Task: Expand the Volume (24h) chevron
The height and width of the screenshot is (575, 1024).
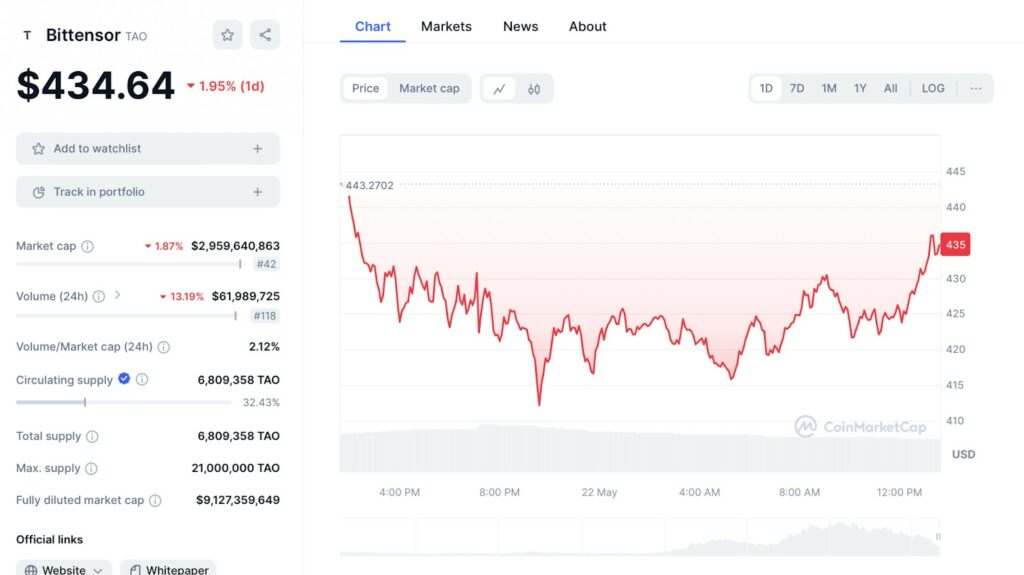Action: pyautogui.click(x=118, y=296)
